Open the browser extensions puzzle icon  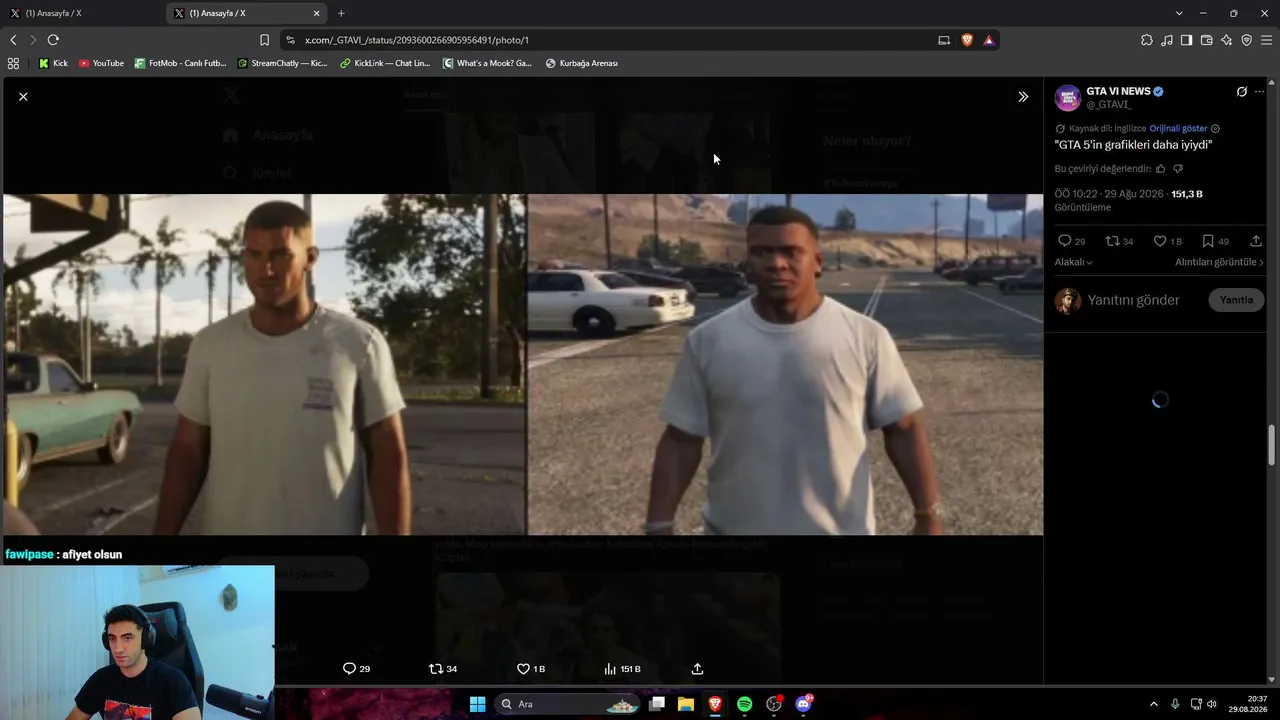tap(1147, 40)
